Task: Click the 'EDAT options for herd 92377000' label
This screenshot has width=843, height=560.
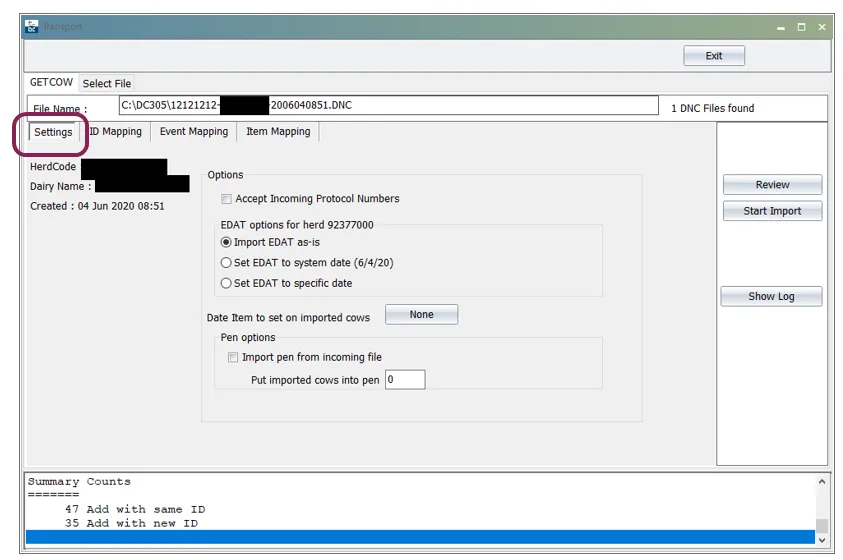Action: (297, 225)
